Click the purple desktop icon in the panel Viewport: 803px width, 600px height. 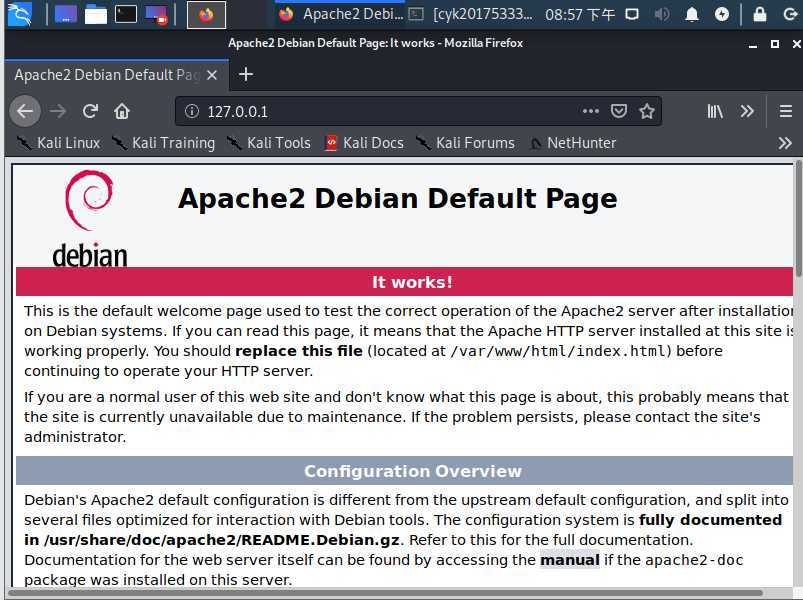[66, 14]
